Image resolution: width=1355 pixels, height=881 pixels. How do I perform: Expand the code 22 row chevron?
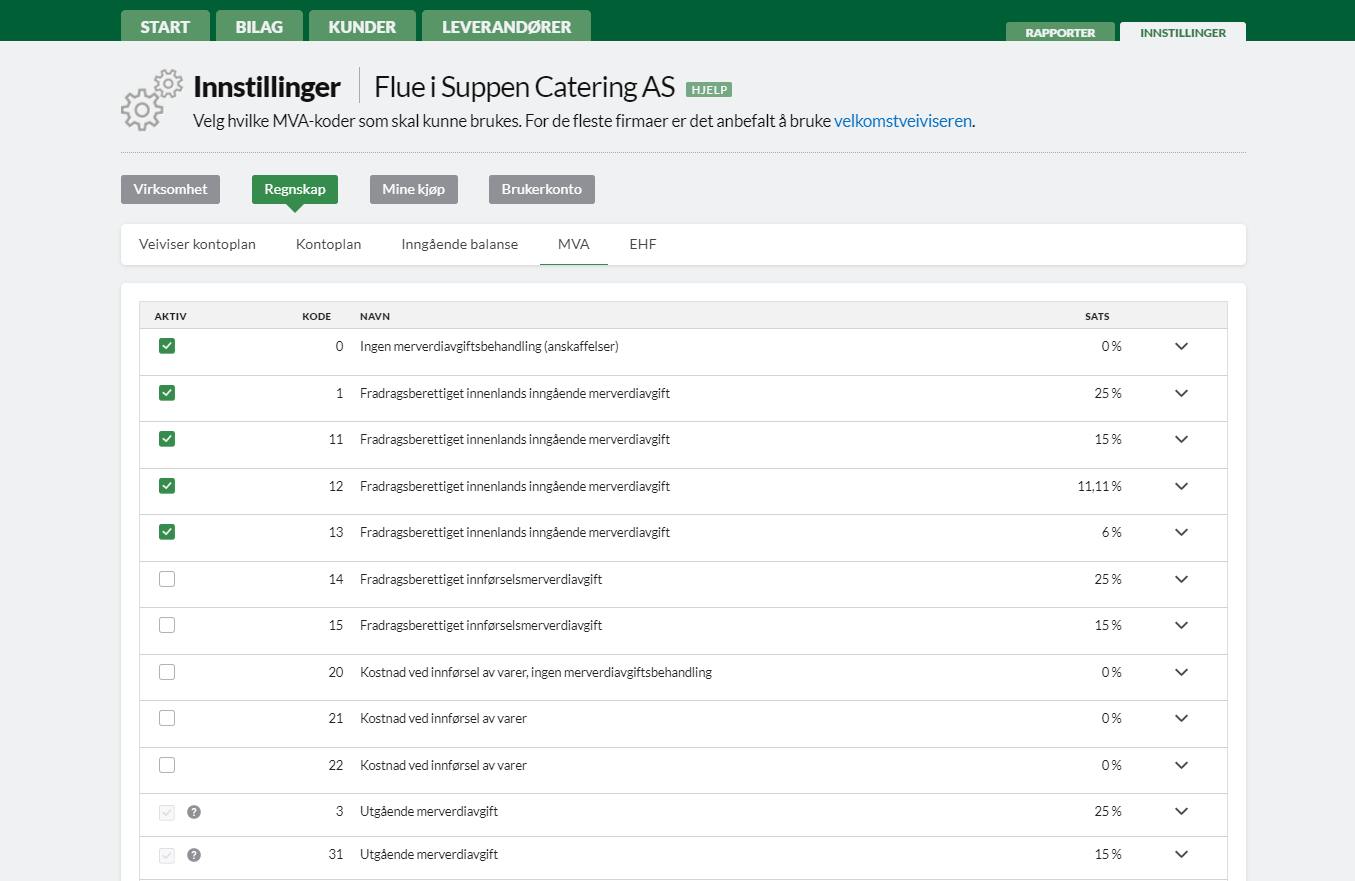pos(1181,765)
